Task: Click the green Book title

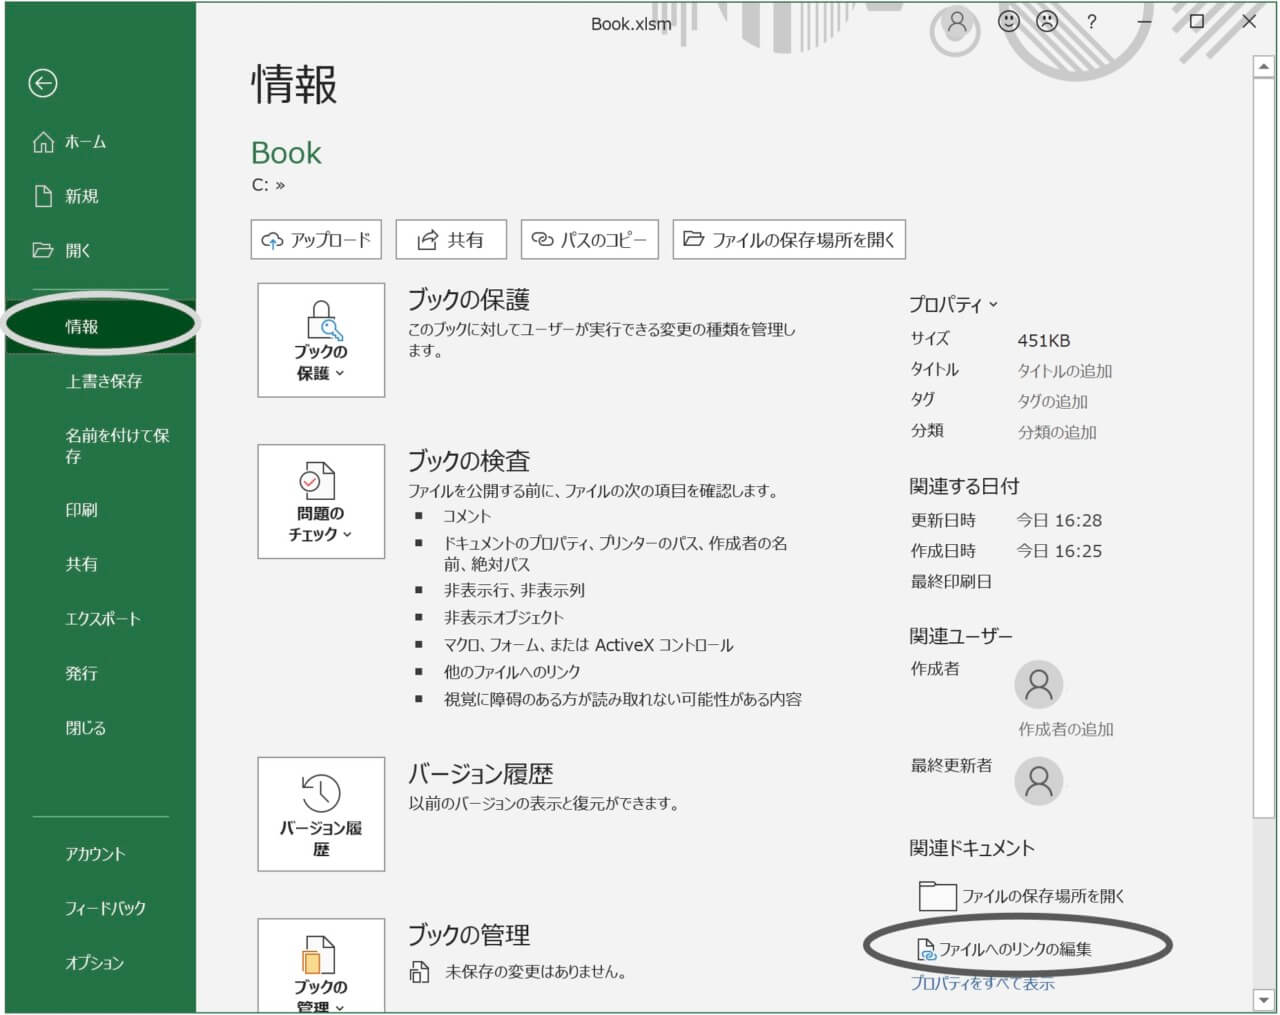Action: pos(286,153)
